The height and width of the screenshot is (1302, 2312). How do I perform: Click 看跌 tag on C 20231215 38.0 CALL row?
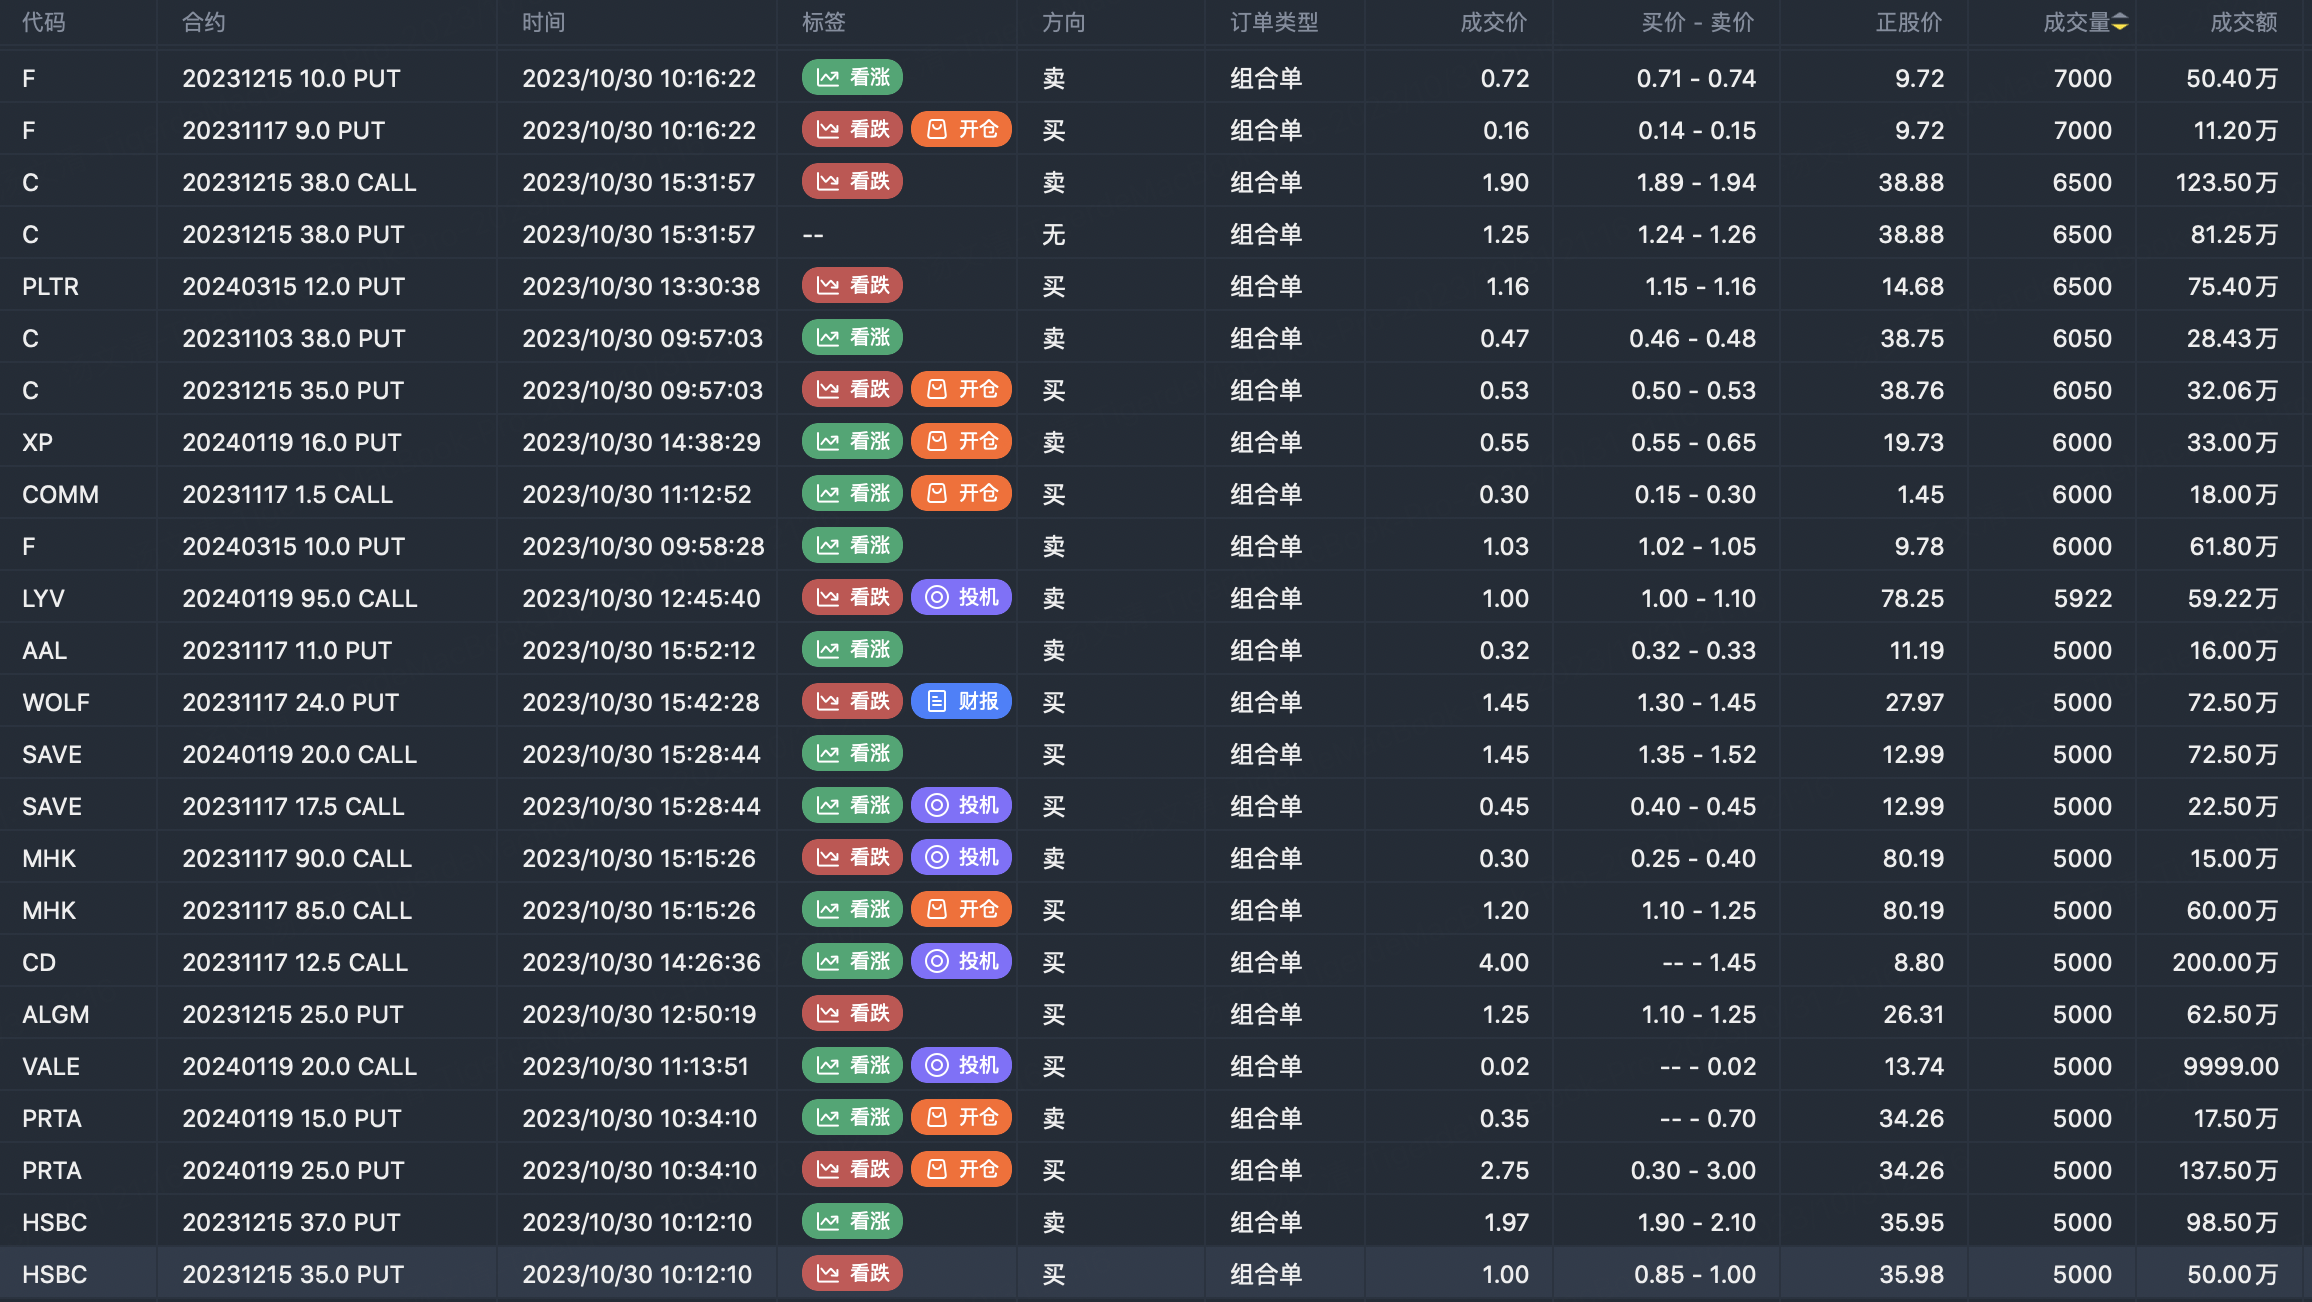[x=852, y=182]
